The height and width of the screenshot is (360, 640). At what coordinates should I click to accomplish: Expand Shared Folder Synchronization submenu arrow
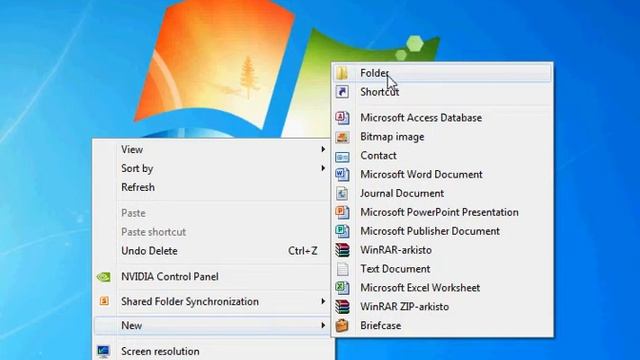pos(323,301)
